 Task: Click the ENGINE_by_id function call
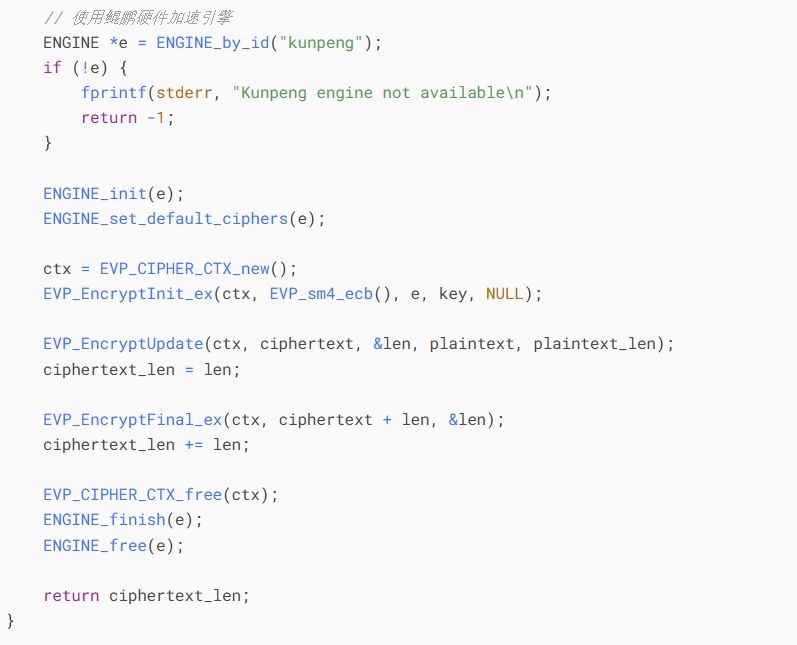pyautogui.click(x=212, y=43)
